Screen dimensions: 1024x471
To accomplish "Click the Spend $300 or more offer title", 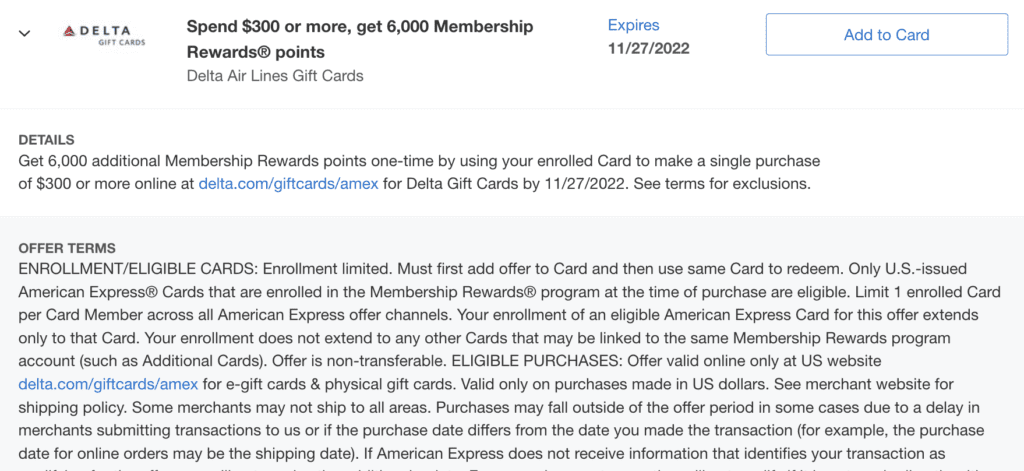I will (x=359, y=39).
